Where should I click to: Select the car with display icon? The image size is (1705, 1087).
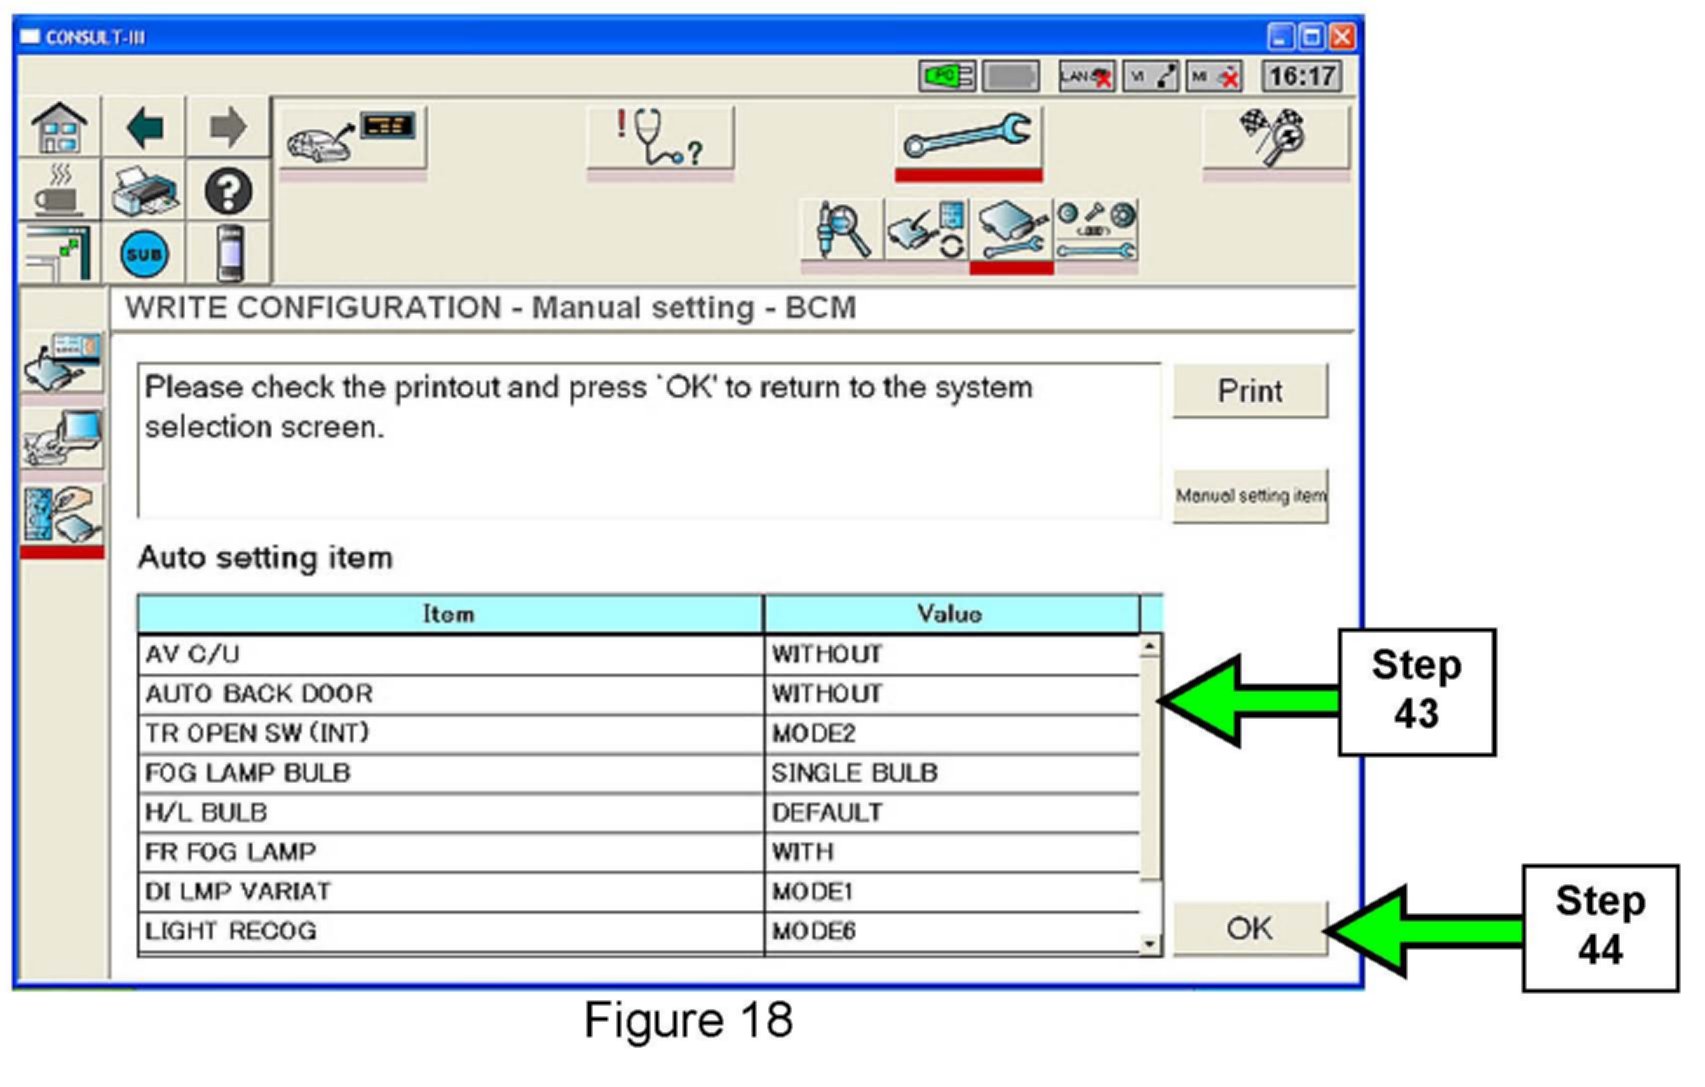(x=352, y=138)
